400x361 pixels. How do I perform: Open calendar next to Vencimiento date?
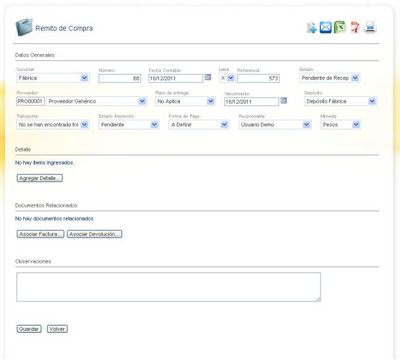click(284, 100)
